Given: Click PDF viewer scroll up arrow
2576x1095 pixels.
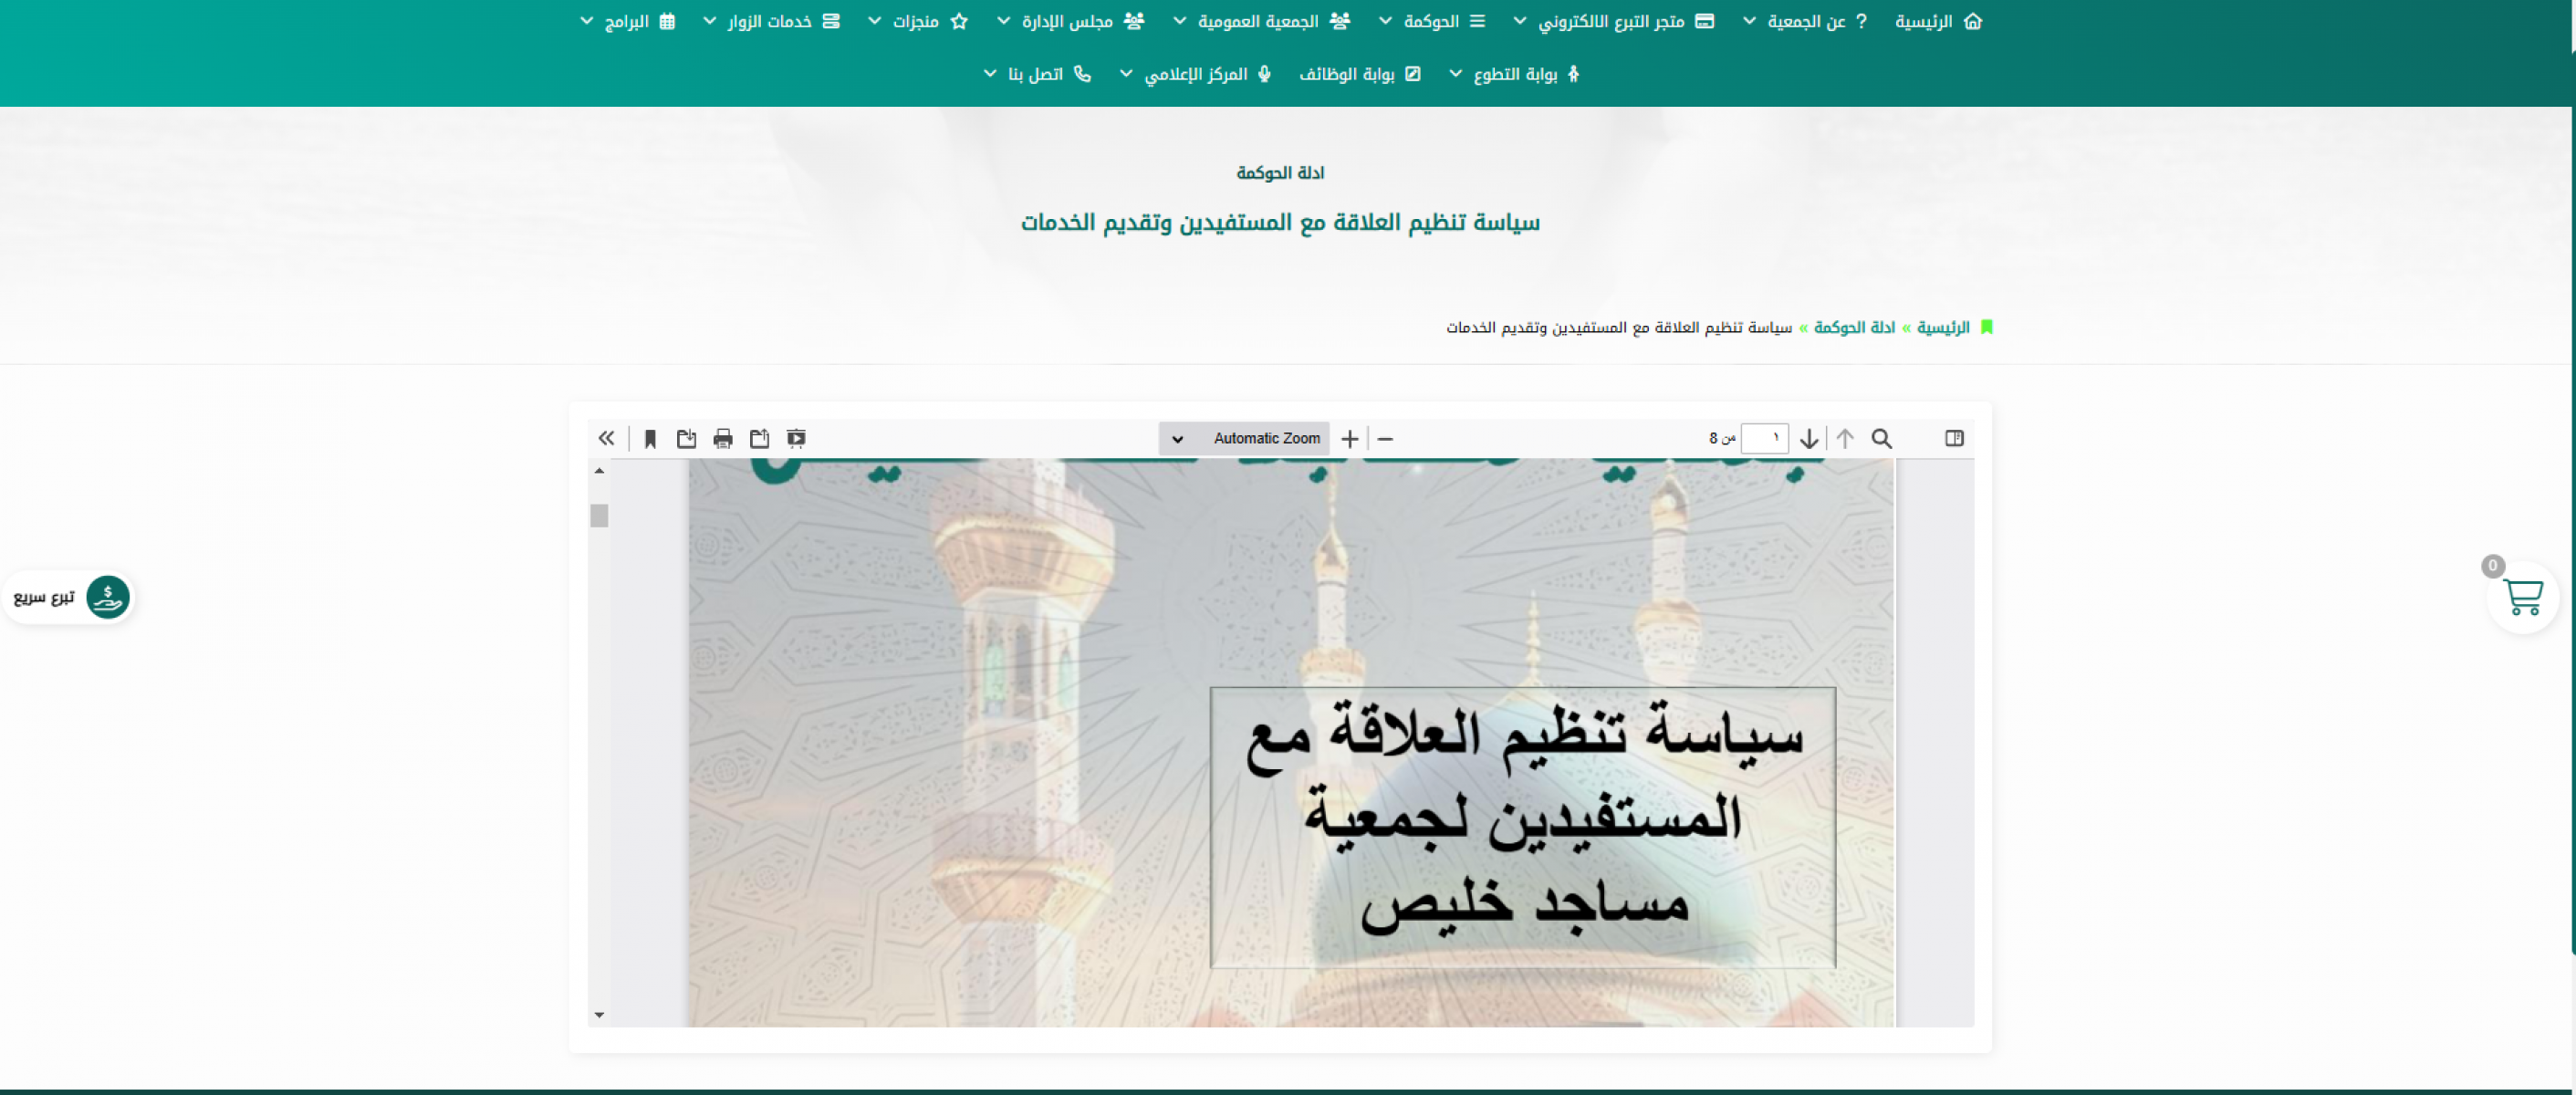Looking at the screenshot, I should 599,470.
